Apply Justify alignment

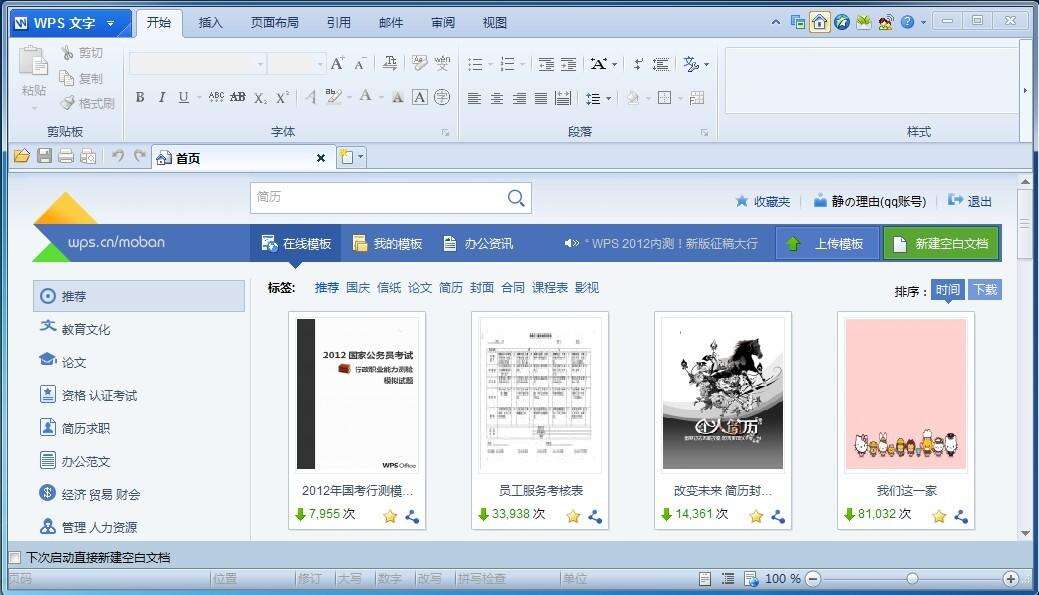coord(541,98)
